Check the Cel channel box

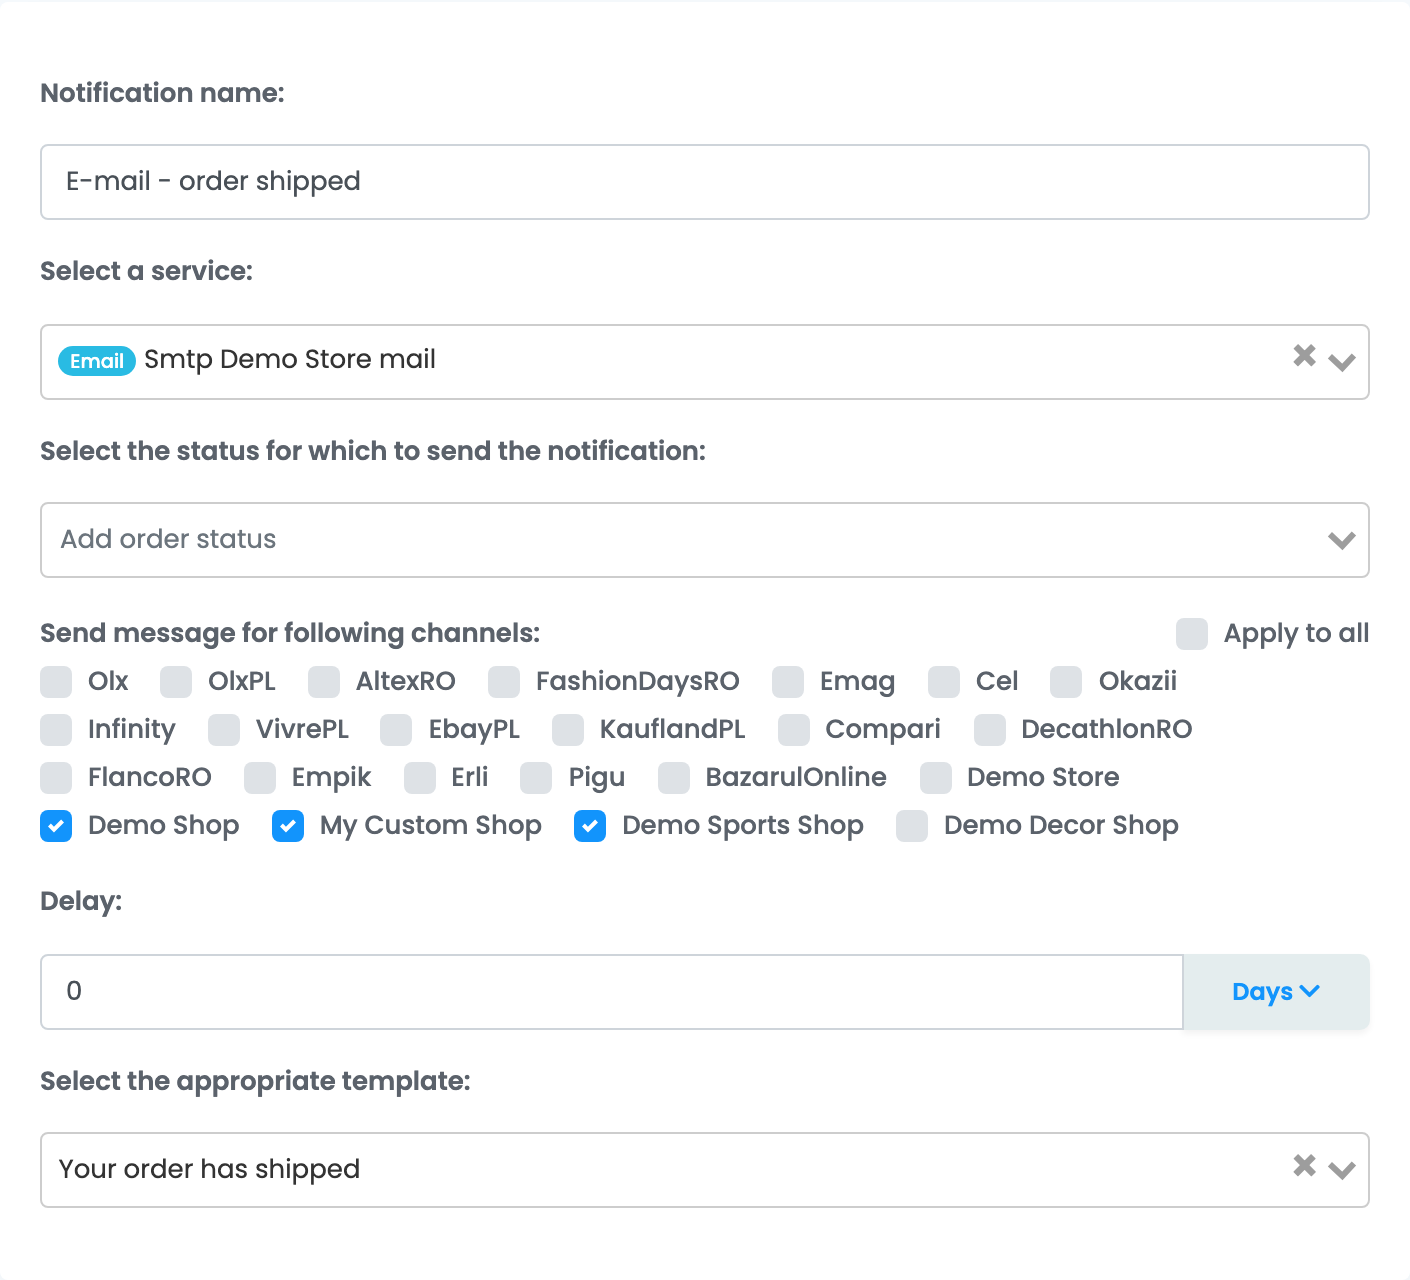[x=944, y=682]
